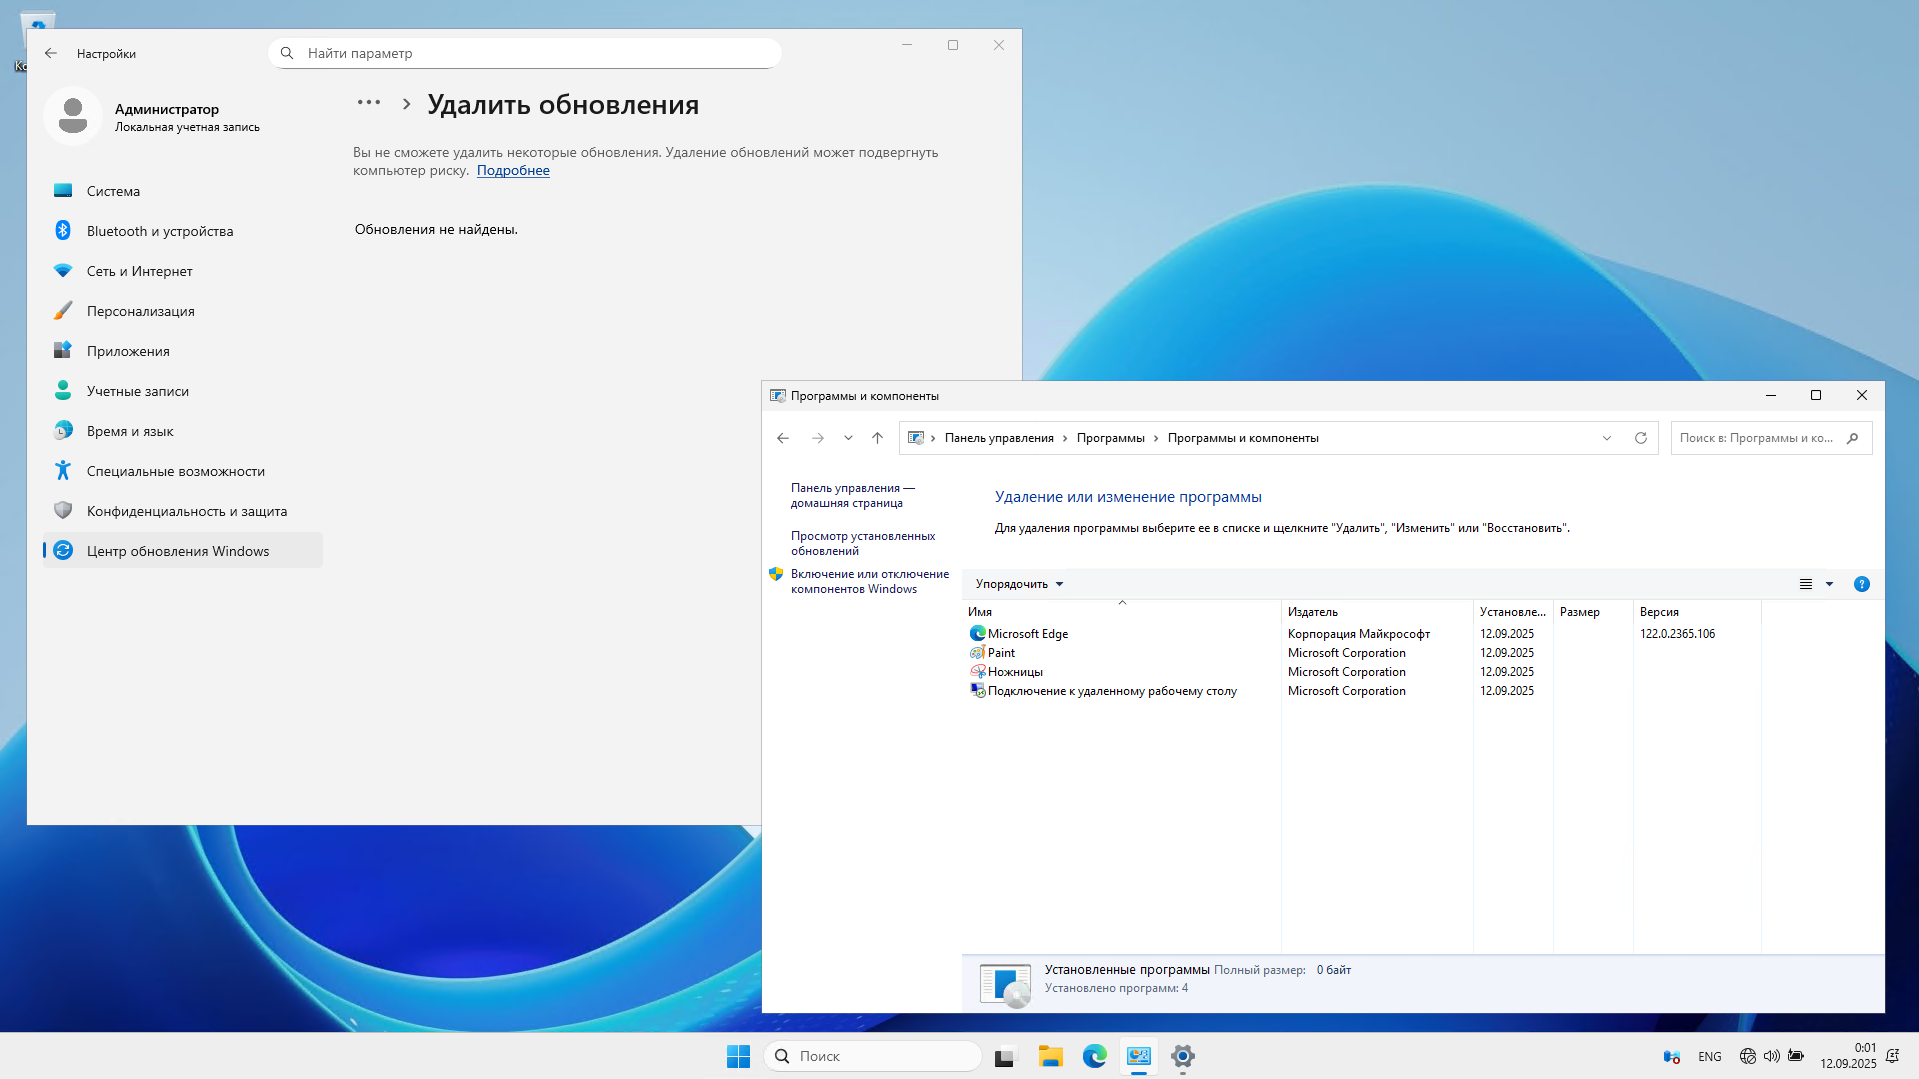Open the Windows Start button
This screenshot has width=1919, height=1079.
[738, 1056]
